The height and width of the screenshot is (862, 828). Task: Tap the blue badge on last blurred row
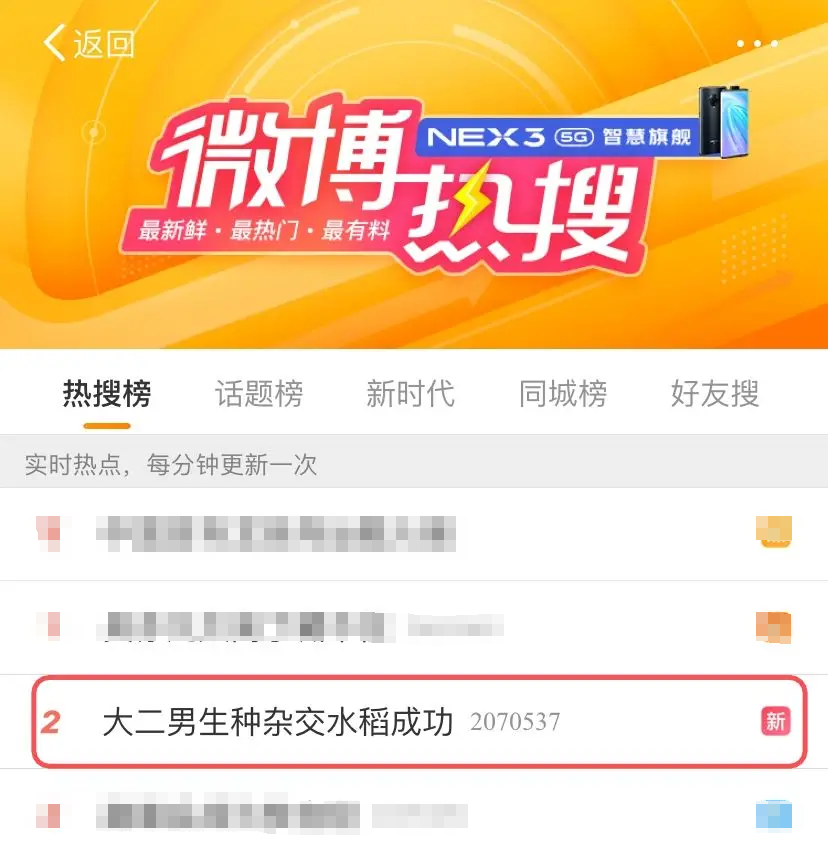[x=774, y=815]
